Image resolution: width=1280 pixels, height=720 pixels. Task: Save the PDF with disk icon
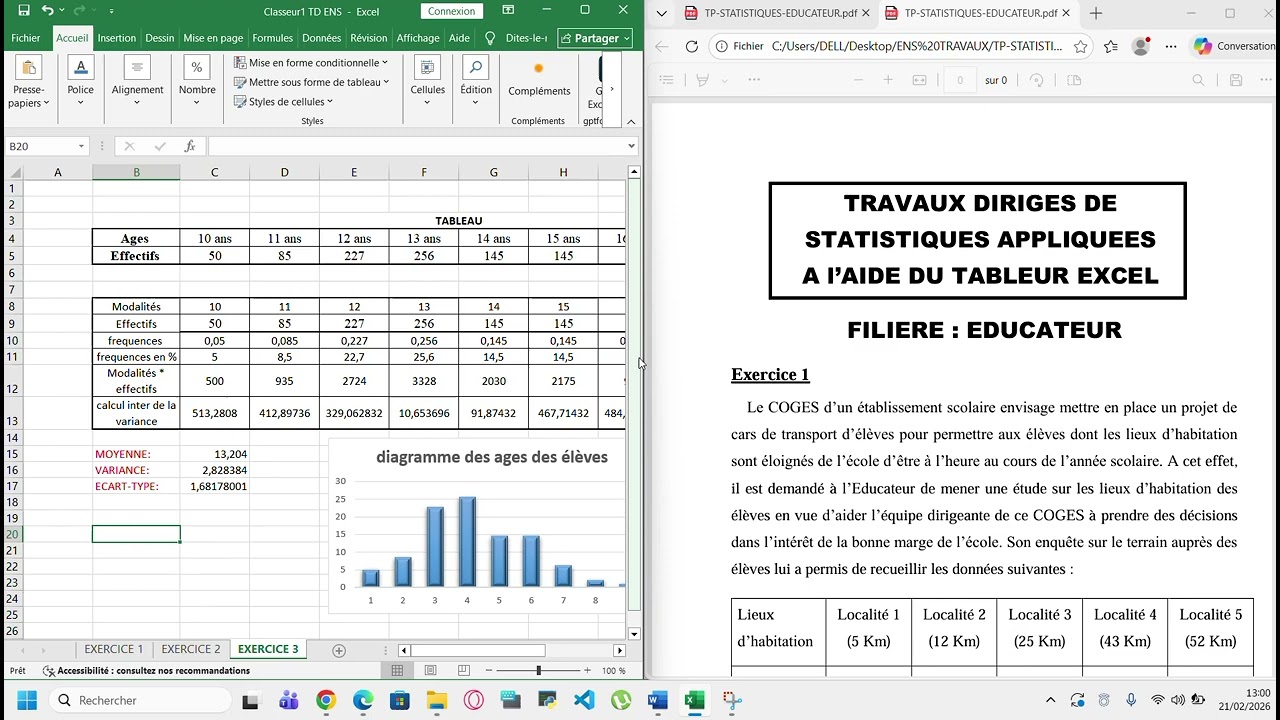click(1236, 80)
